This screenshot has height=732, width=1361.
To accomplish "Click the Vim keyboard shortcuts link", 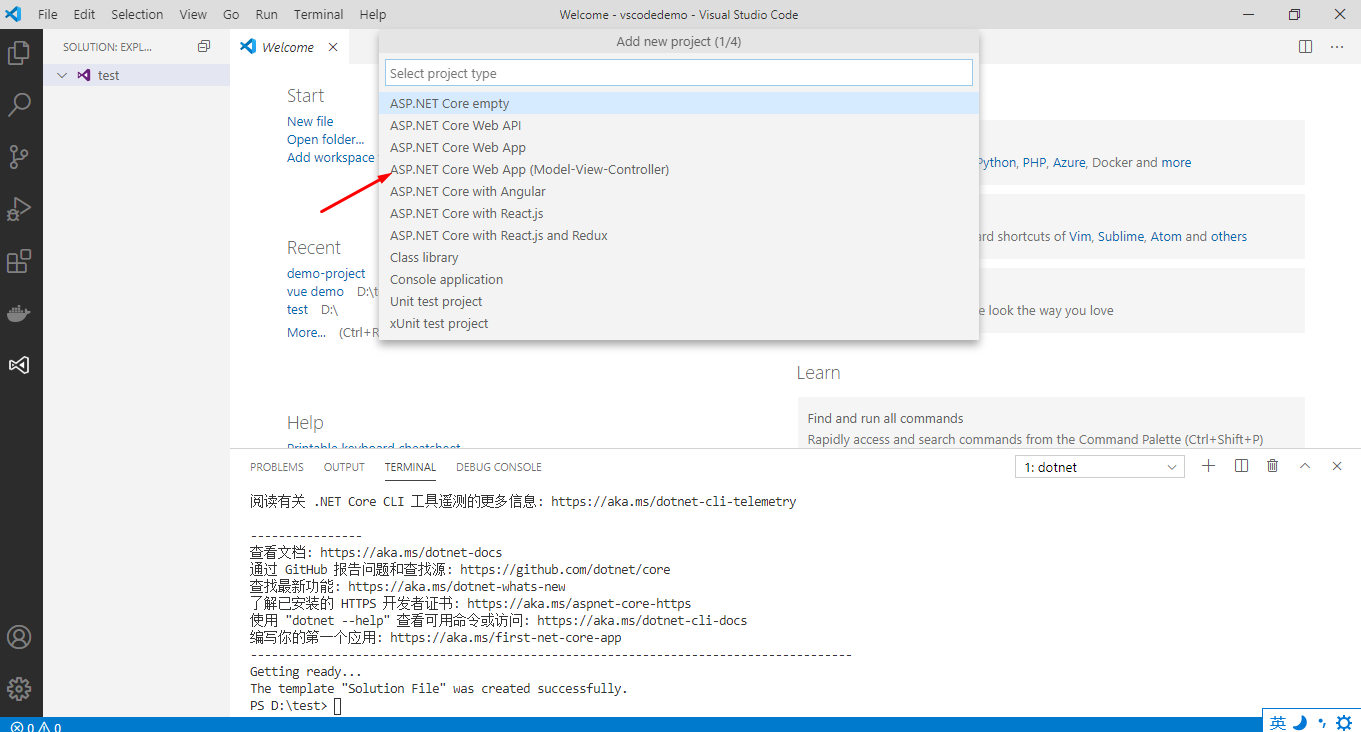I will [x=1080, y=236].
